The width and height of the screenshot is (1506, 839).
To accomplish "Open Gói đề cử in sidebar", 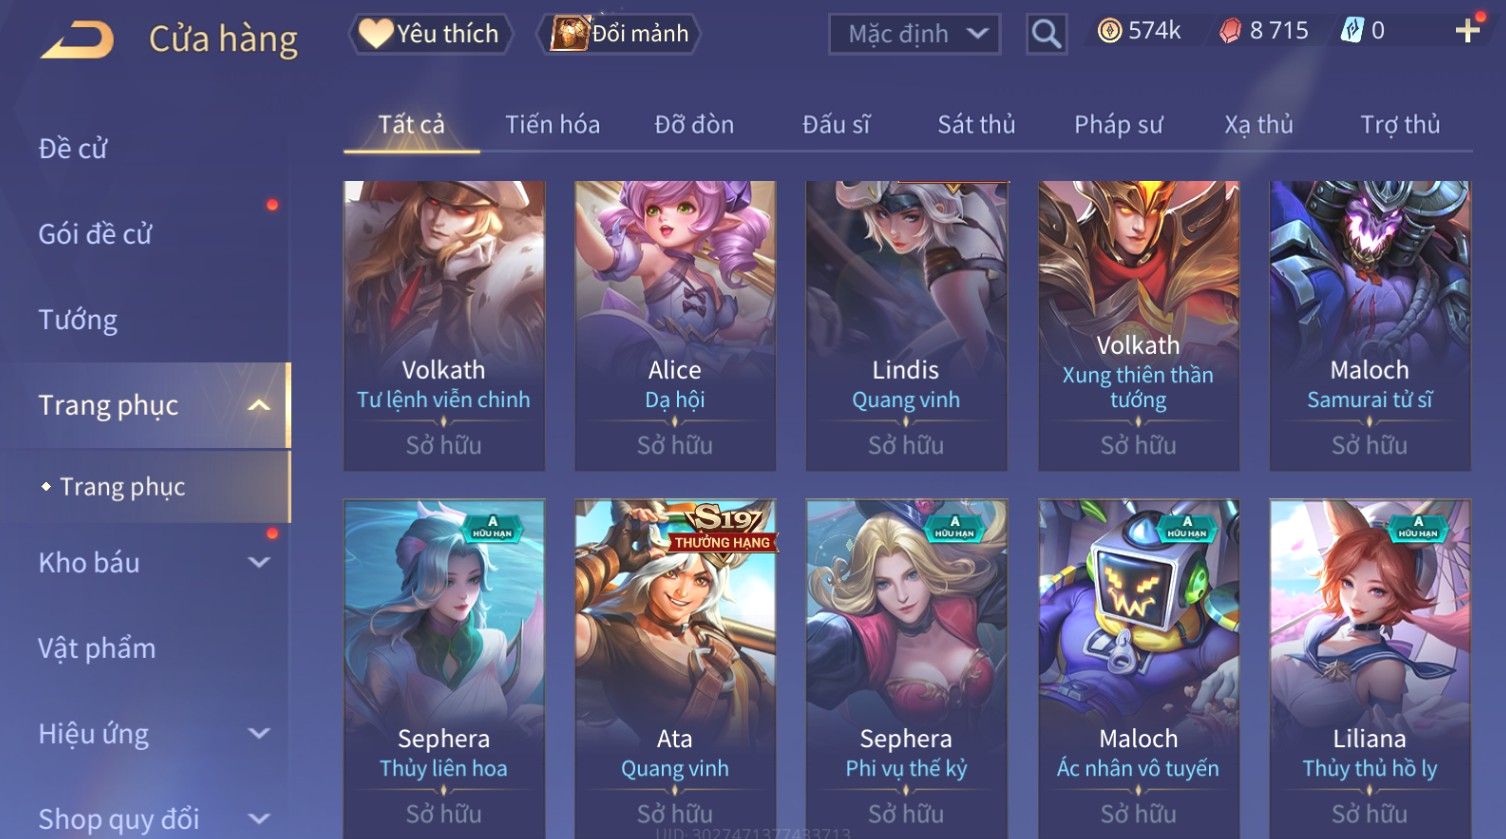I will click(x=95, y=234).
